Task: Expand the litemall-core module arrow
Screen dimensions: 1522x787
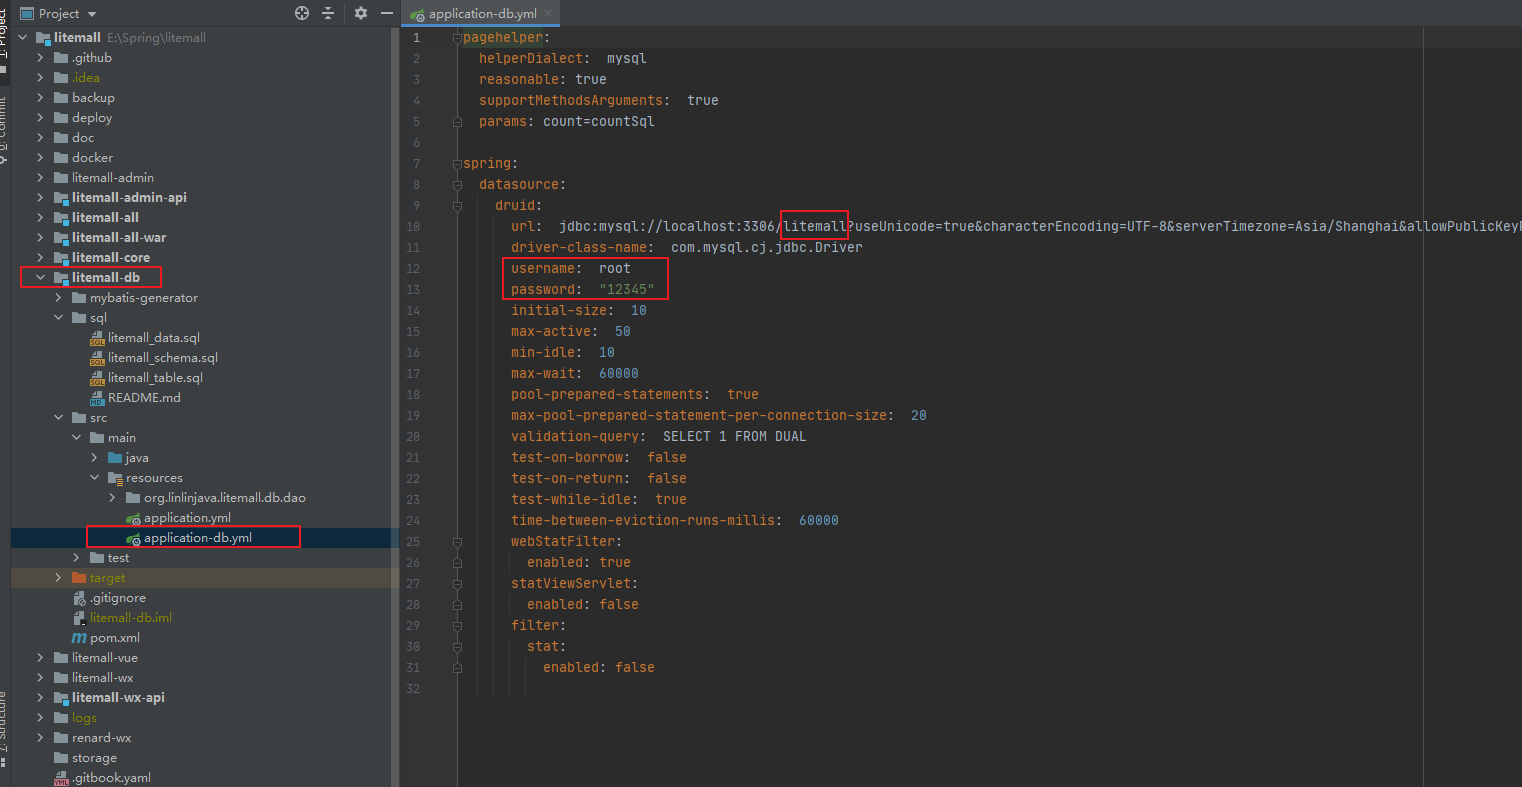Action: point(41,258)
